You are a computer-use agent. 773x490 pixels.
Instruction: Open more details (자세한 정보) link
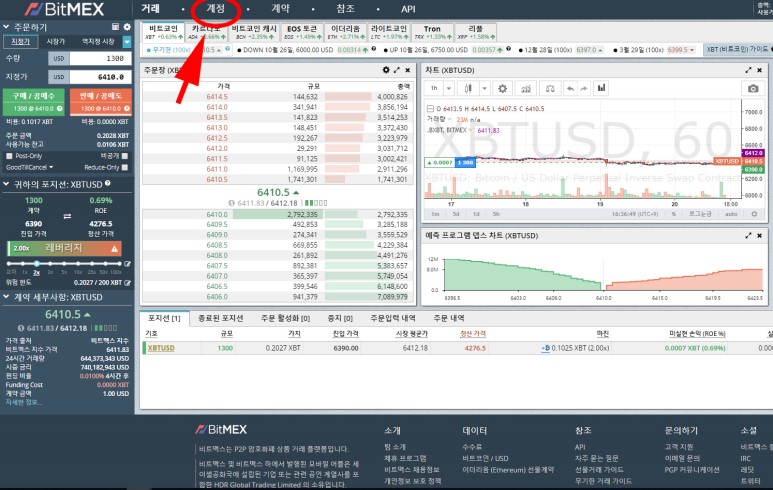[x=24, y=402]
